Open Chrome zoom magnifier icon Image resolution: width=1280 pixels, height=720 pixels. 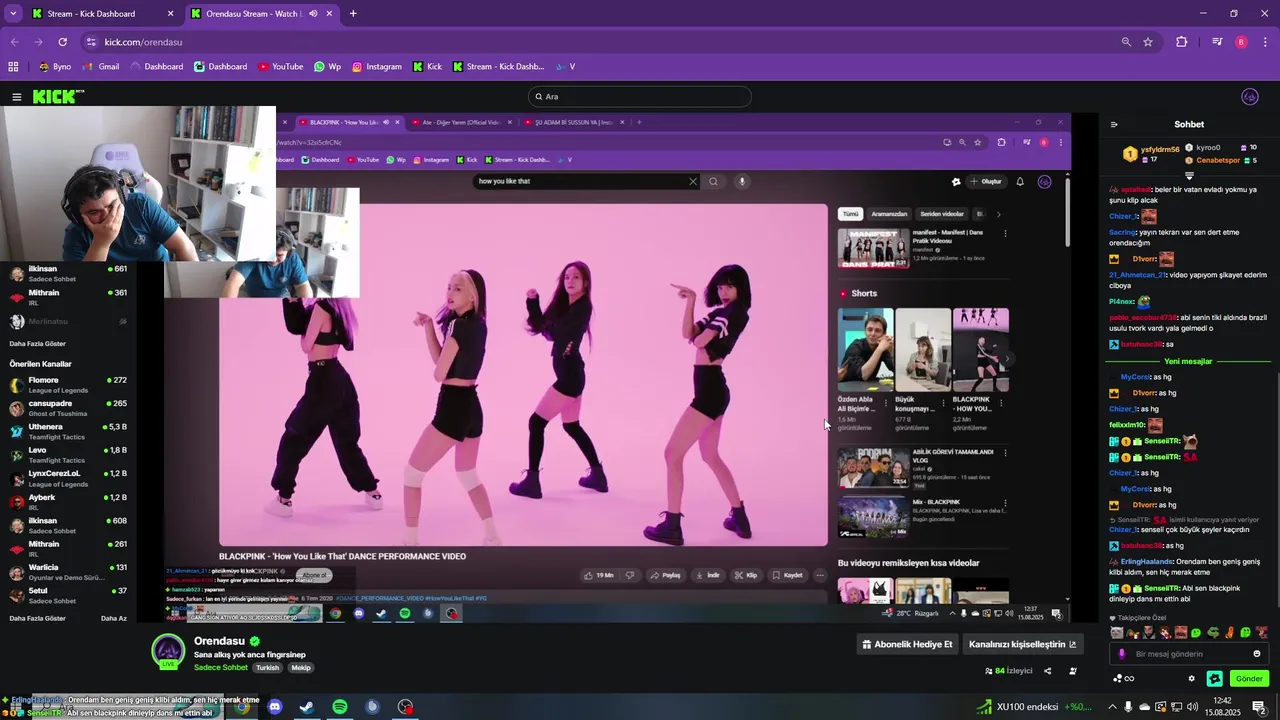click(1126, 42)
